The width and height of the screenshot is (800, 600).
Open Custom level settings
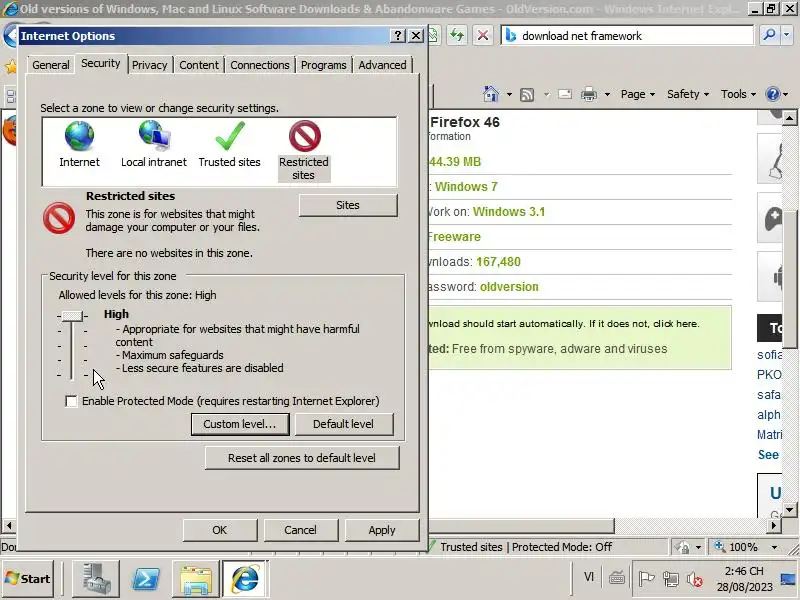(x=240, y=424)
